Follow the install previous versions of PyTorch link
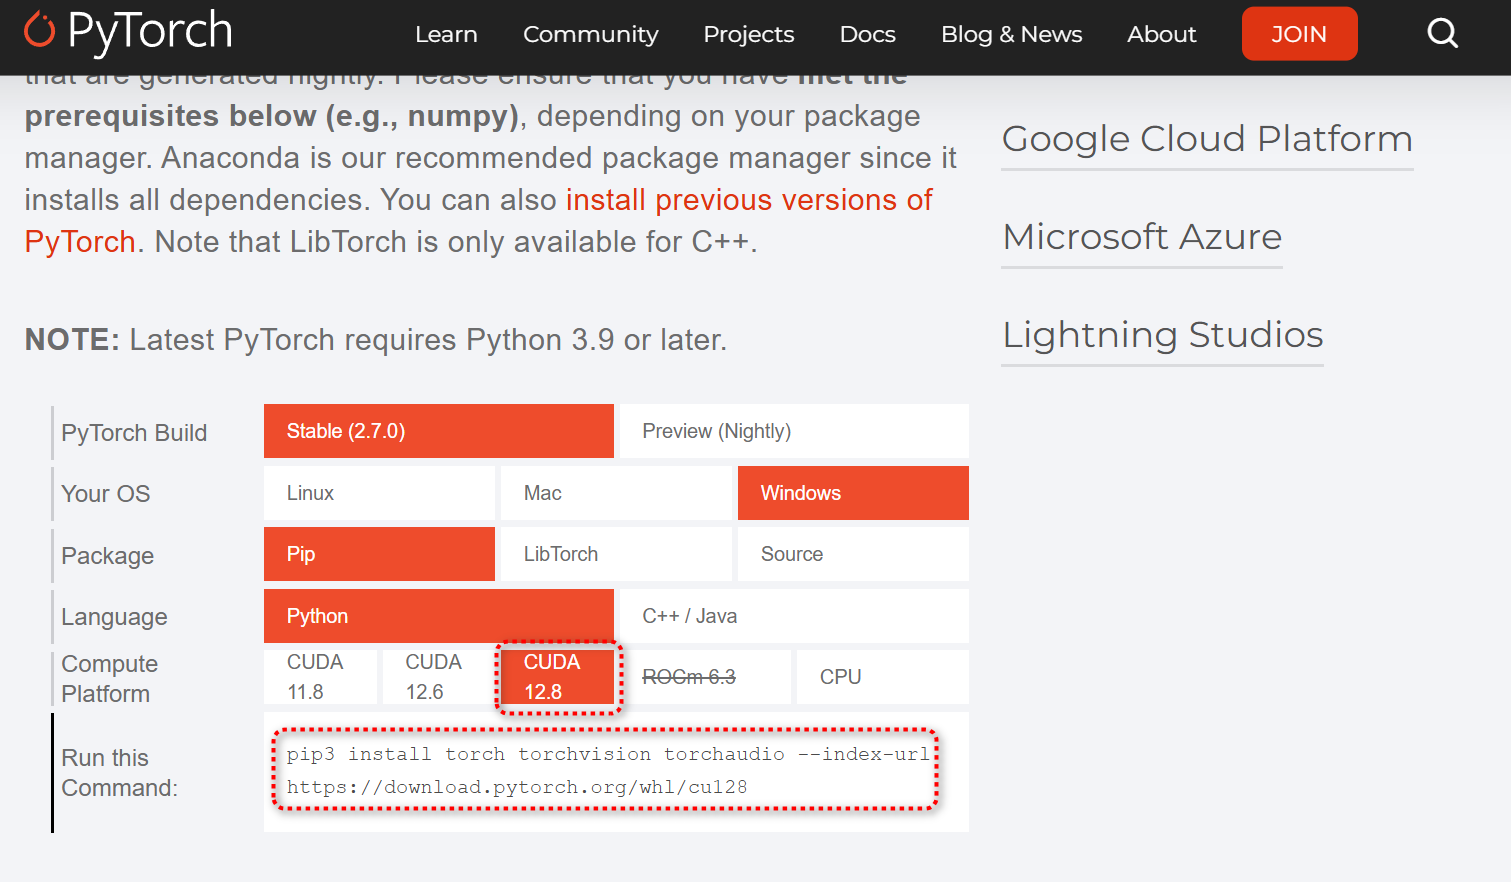 click(x=749, y=200)
